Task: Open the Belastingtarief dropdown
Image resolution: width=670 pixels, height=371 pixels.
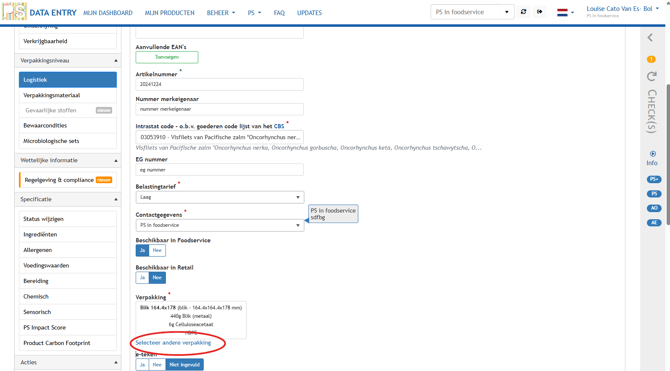Action: pos(220,197)
